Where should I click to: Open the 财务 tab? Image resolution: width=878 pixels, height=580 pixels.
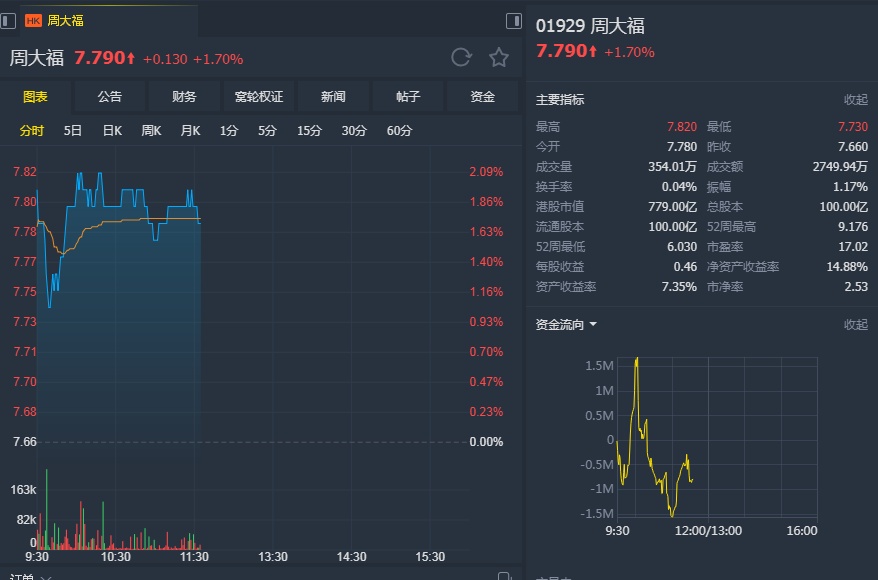(184, 97)
